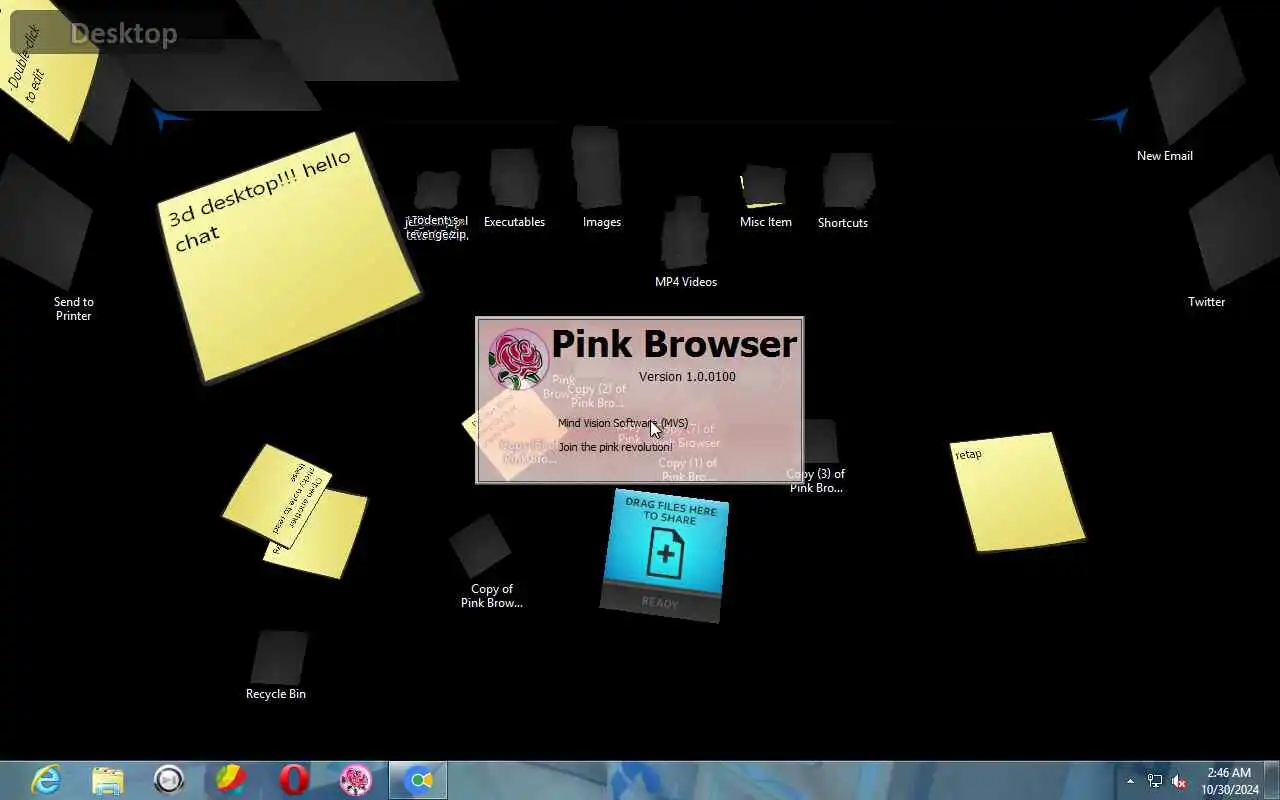
Task: Click "Join the pink revolution!" text
Action: click(615, 447)
